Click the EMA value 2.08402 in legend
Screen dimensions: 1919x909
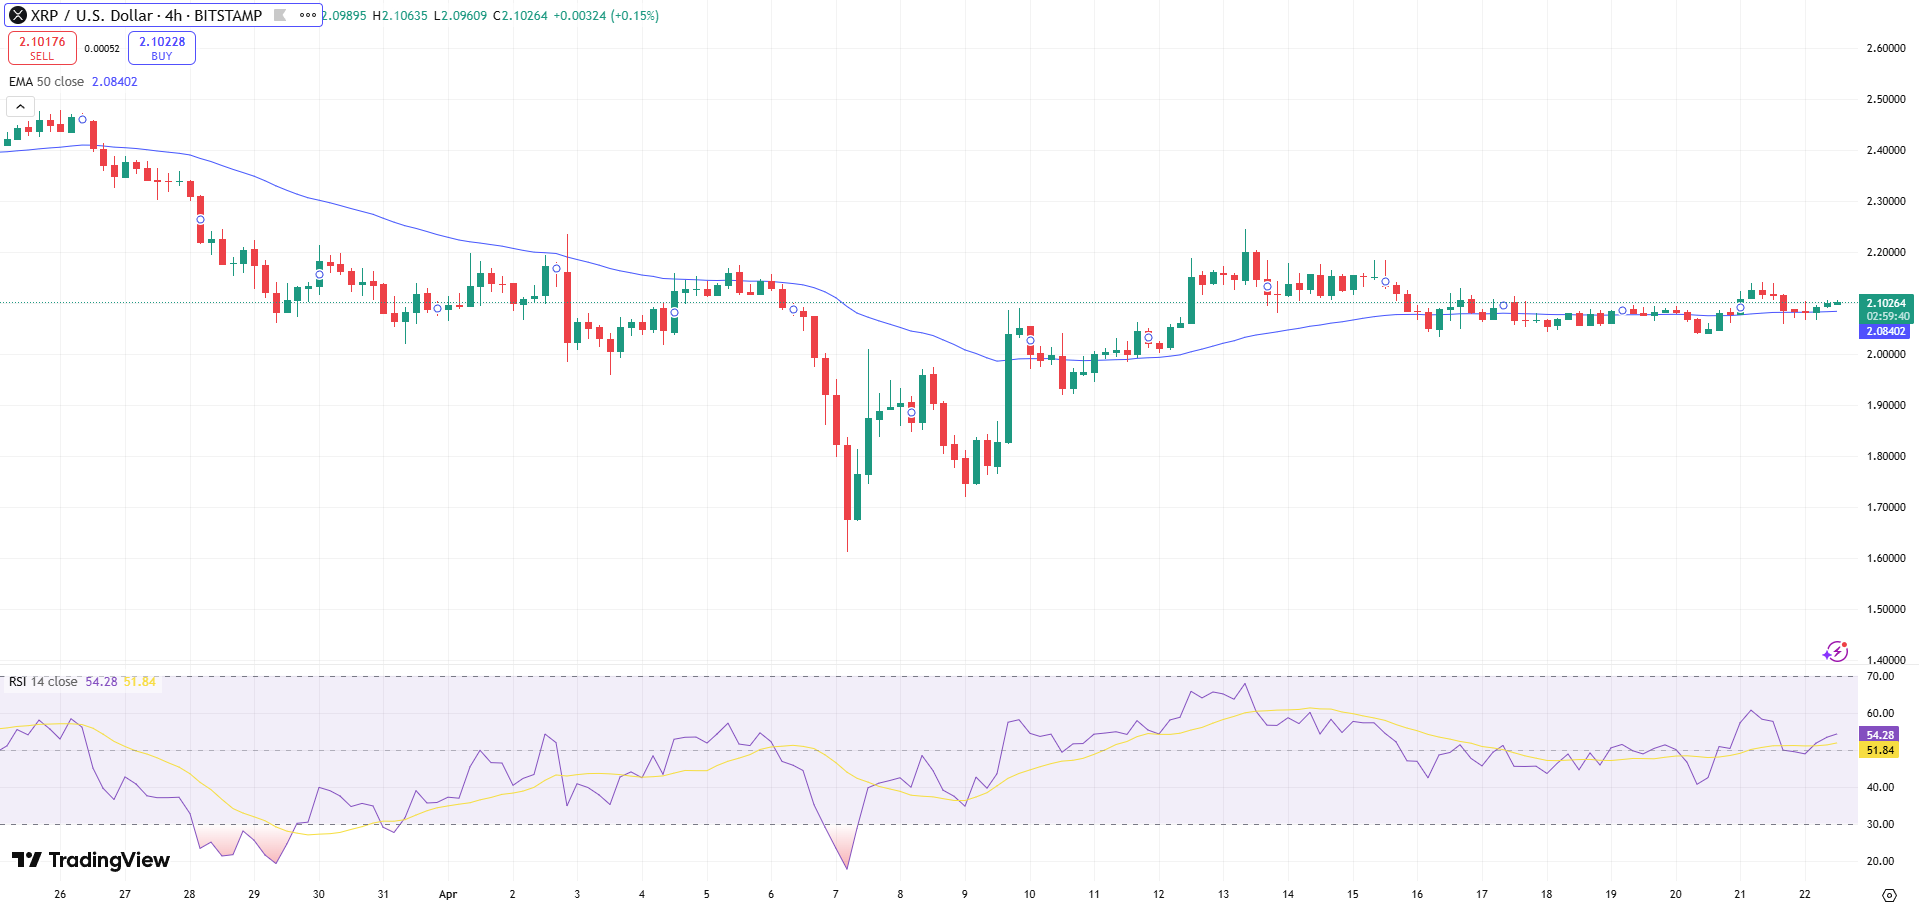pos(115,82)
